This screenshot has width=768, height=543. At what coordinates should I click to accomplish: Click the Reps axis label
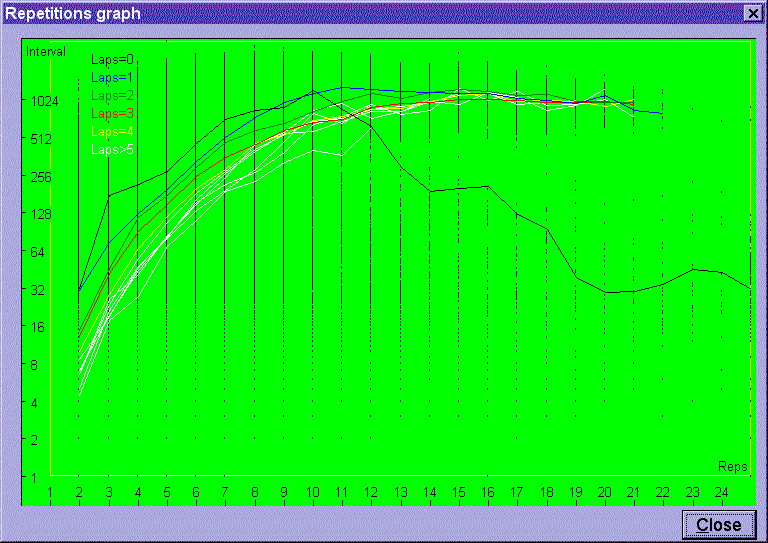(732, 467)
